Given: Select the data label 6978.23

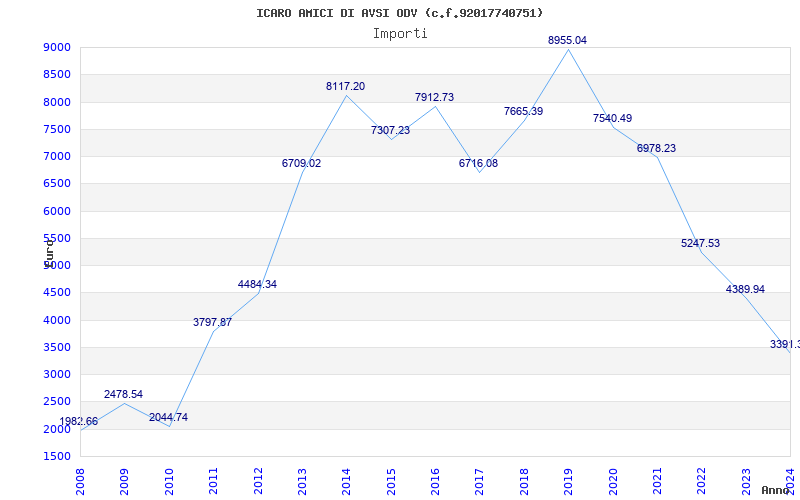Looking at the screenshot, I should tap(656, 148).
